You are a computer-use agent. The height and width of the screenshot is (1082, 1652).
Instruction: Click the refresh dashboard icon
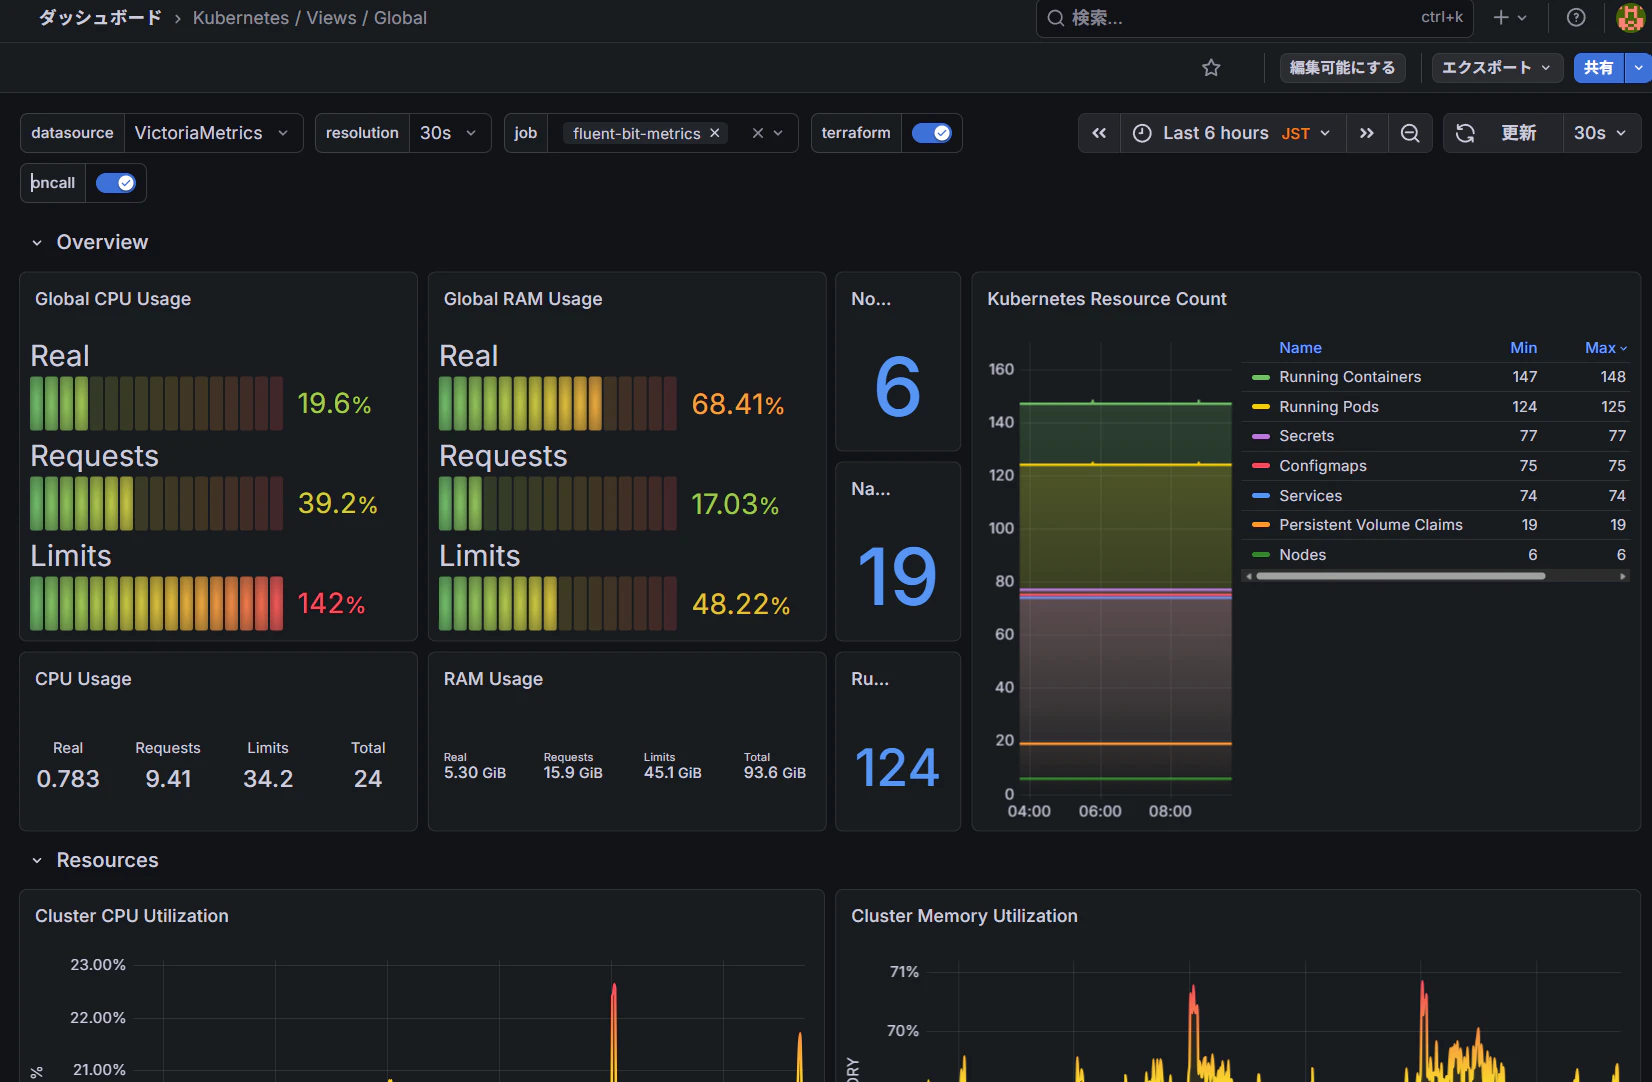[1465, 133]
